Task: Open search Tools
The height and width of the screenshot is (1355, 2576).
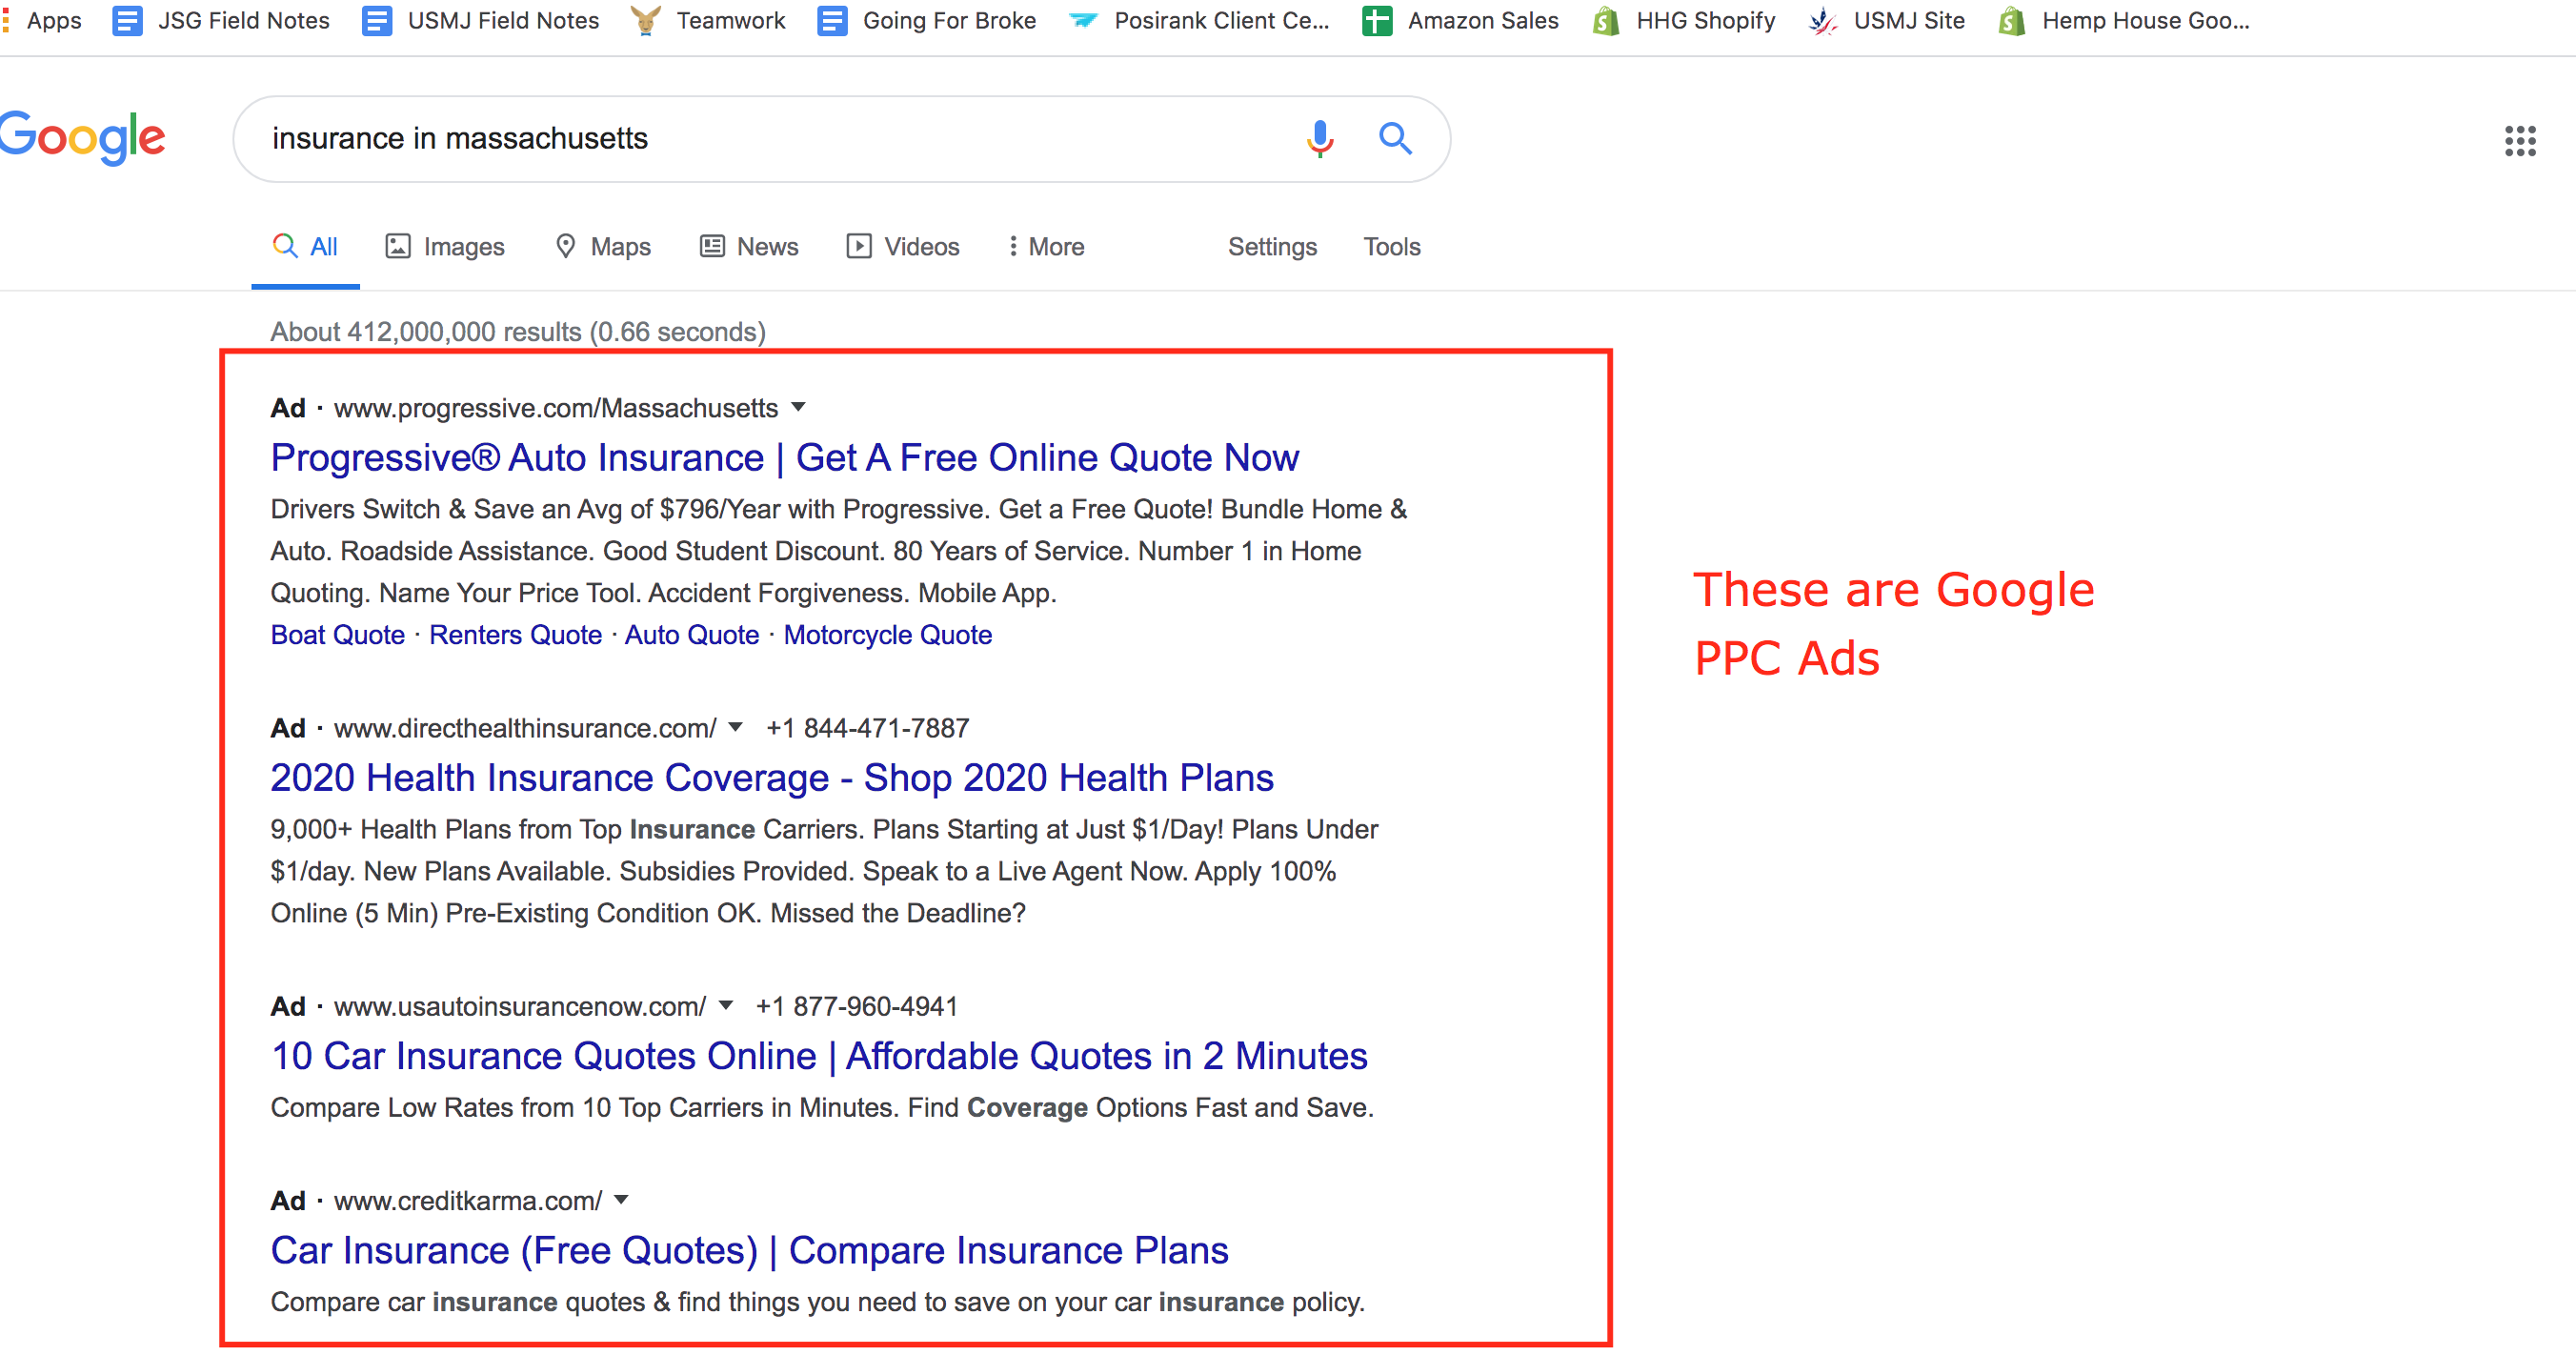Action: [1392, 246]
